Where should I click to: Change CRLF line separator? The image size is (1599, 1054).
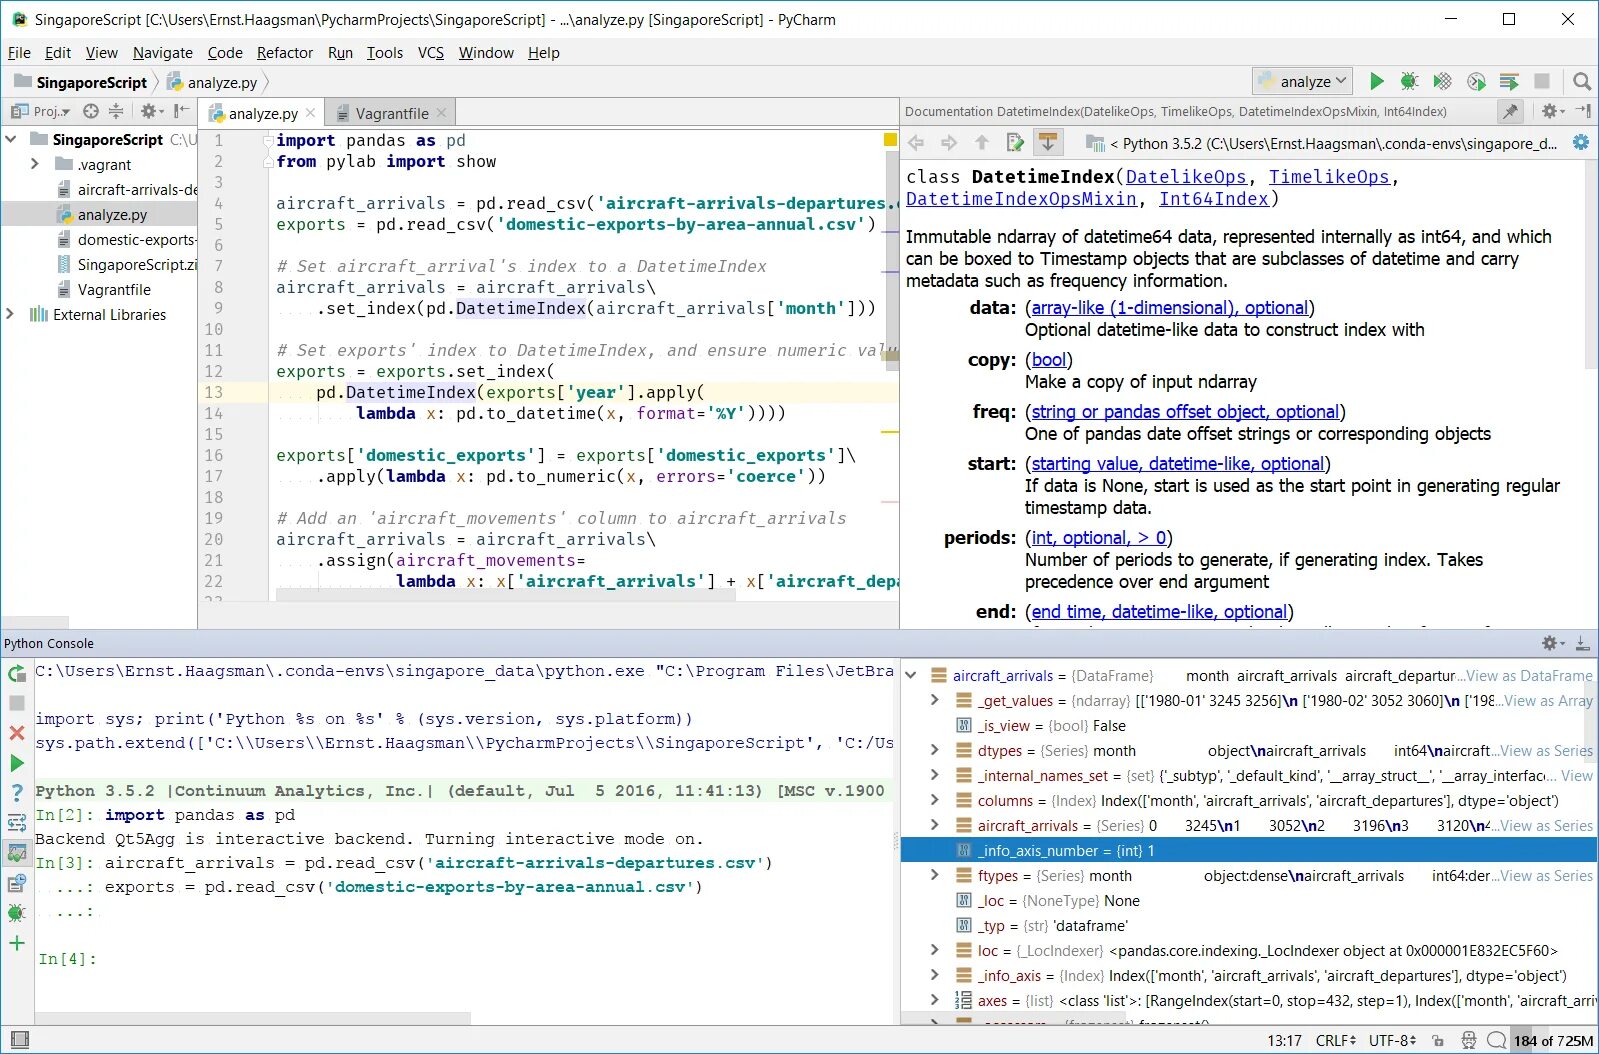(1336, 1040)
